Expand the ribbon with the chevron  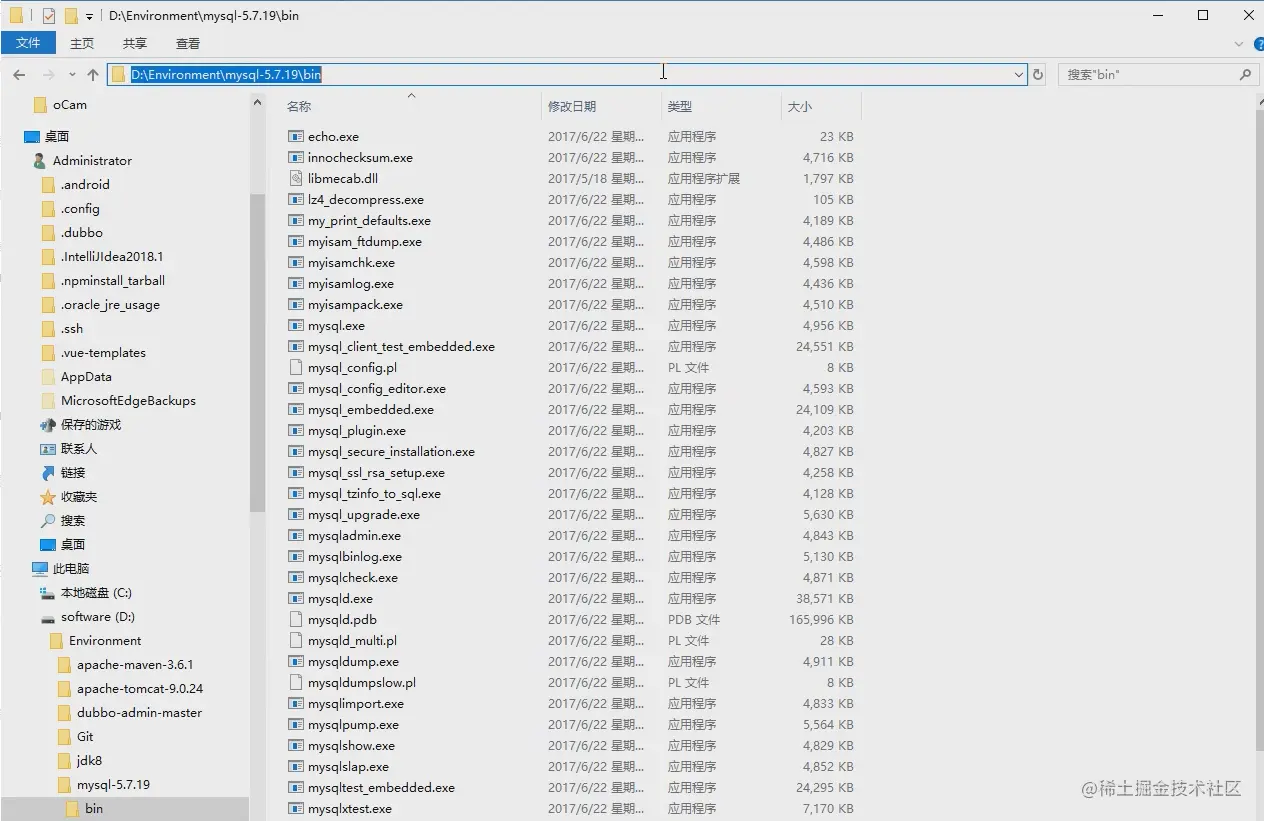pyautogui.click(x=1238, y=44)
